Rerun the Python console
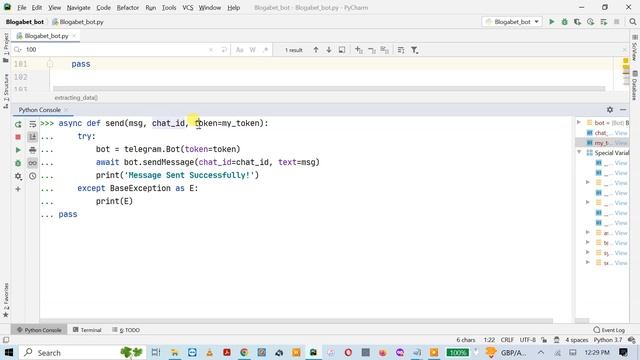 point(18,124)
